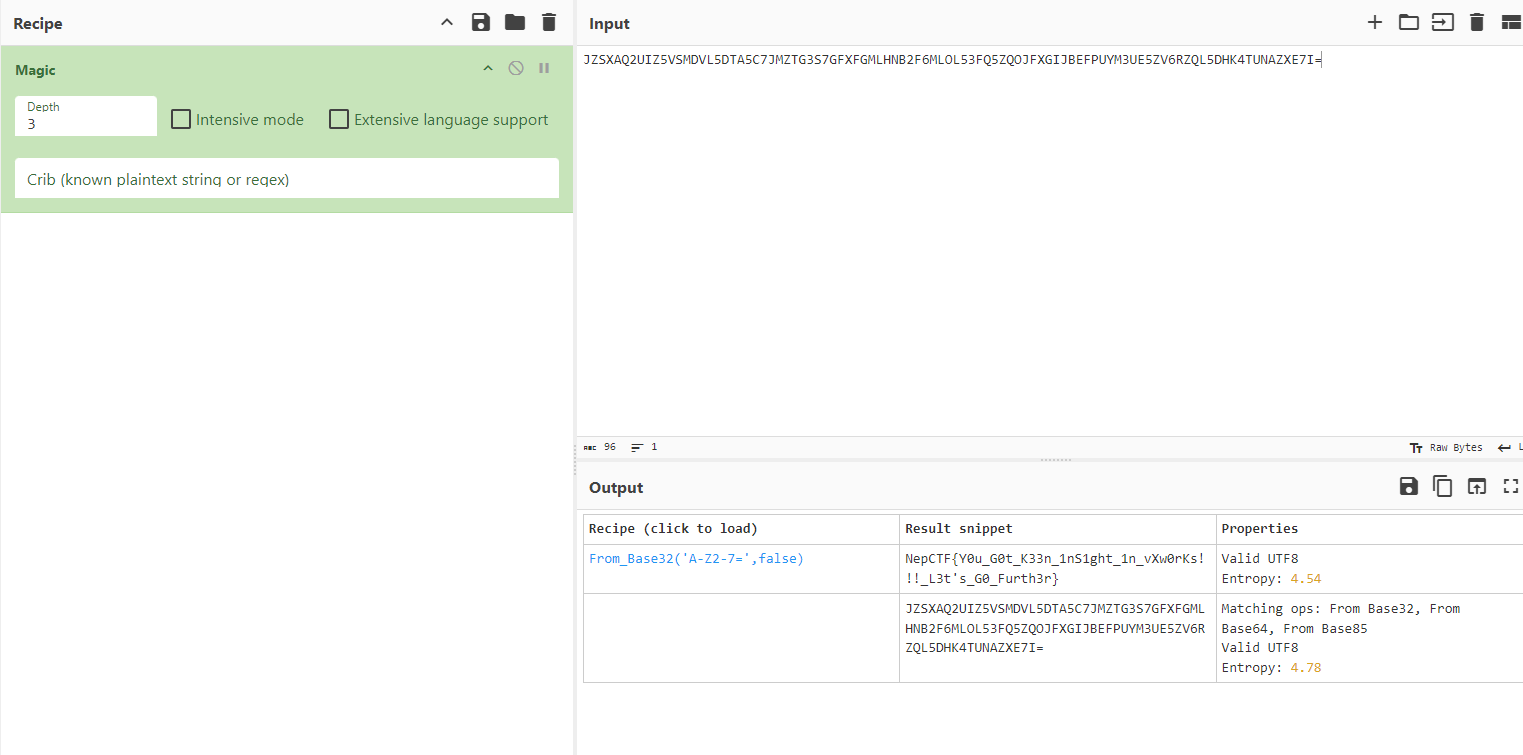Set breakpoint on Magic operation
Viewport: 1523px width, 755px height.
544,69
